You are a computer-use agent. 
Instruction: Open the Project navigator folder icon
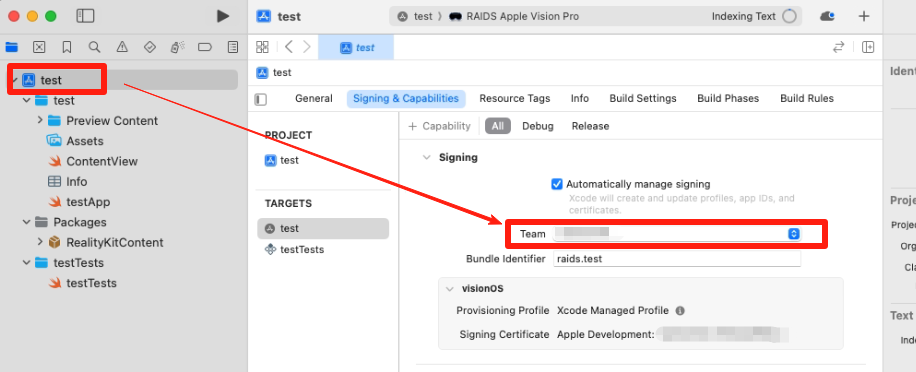point(12,47)
